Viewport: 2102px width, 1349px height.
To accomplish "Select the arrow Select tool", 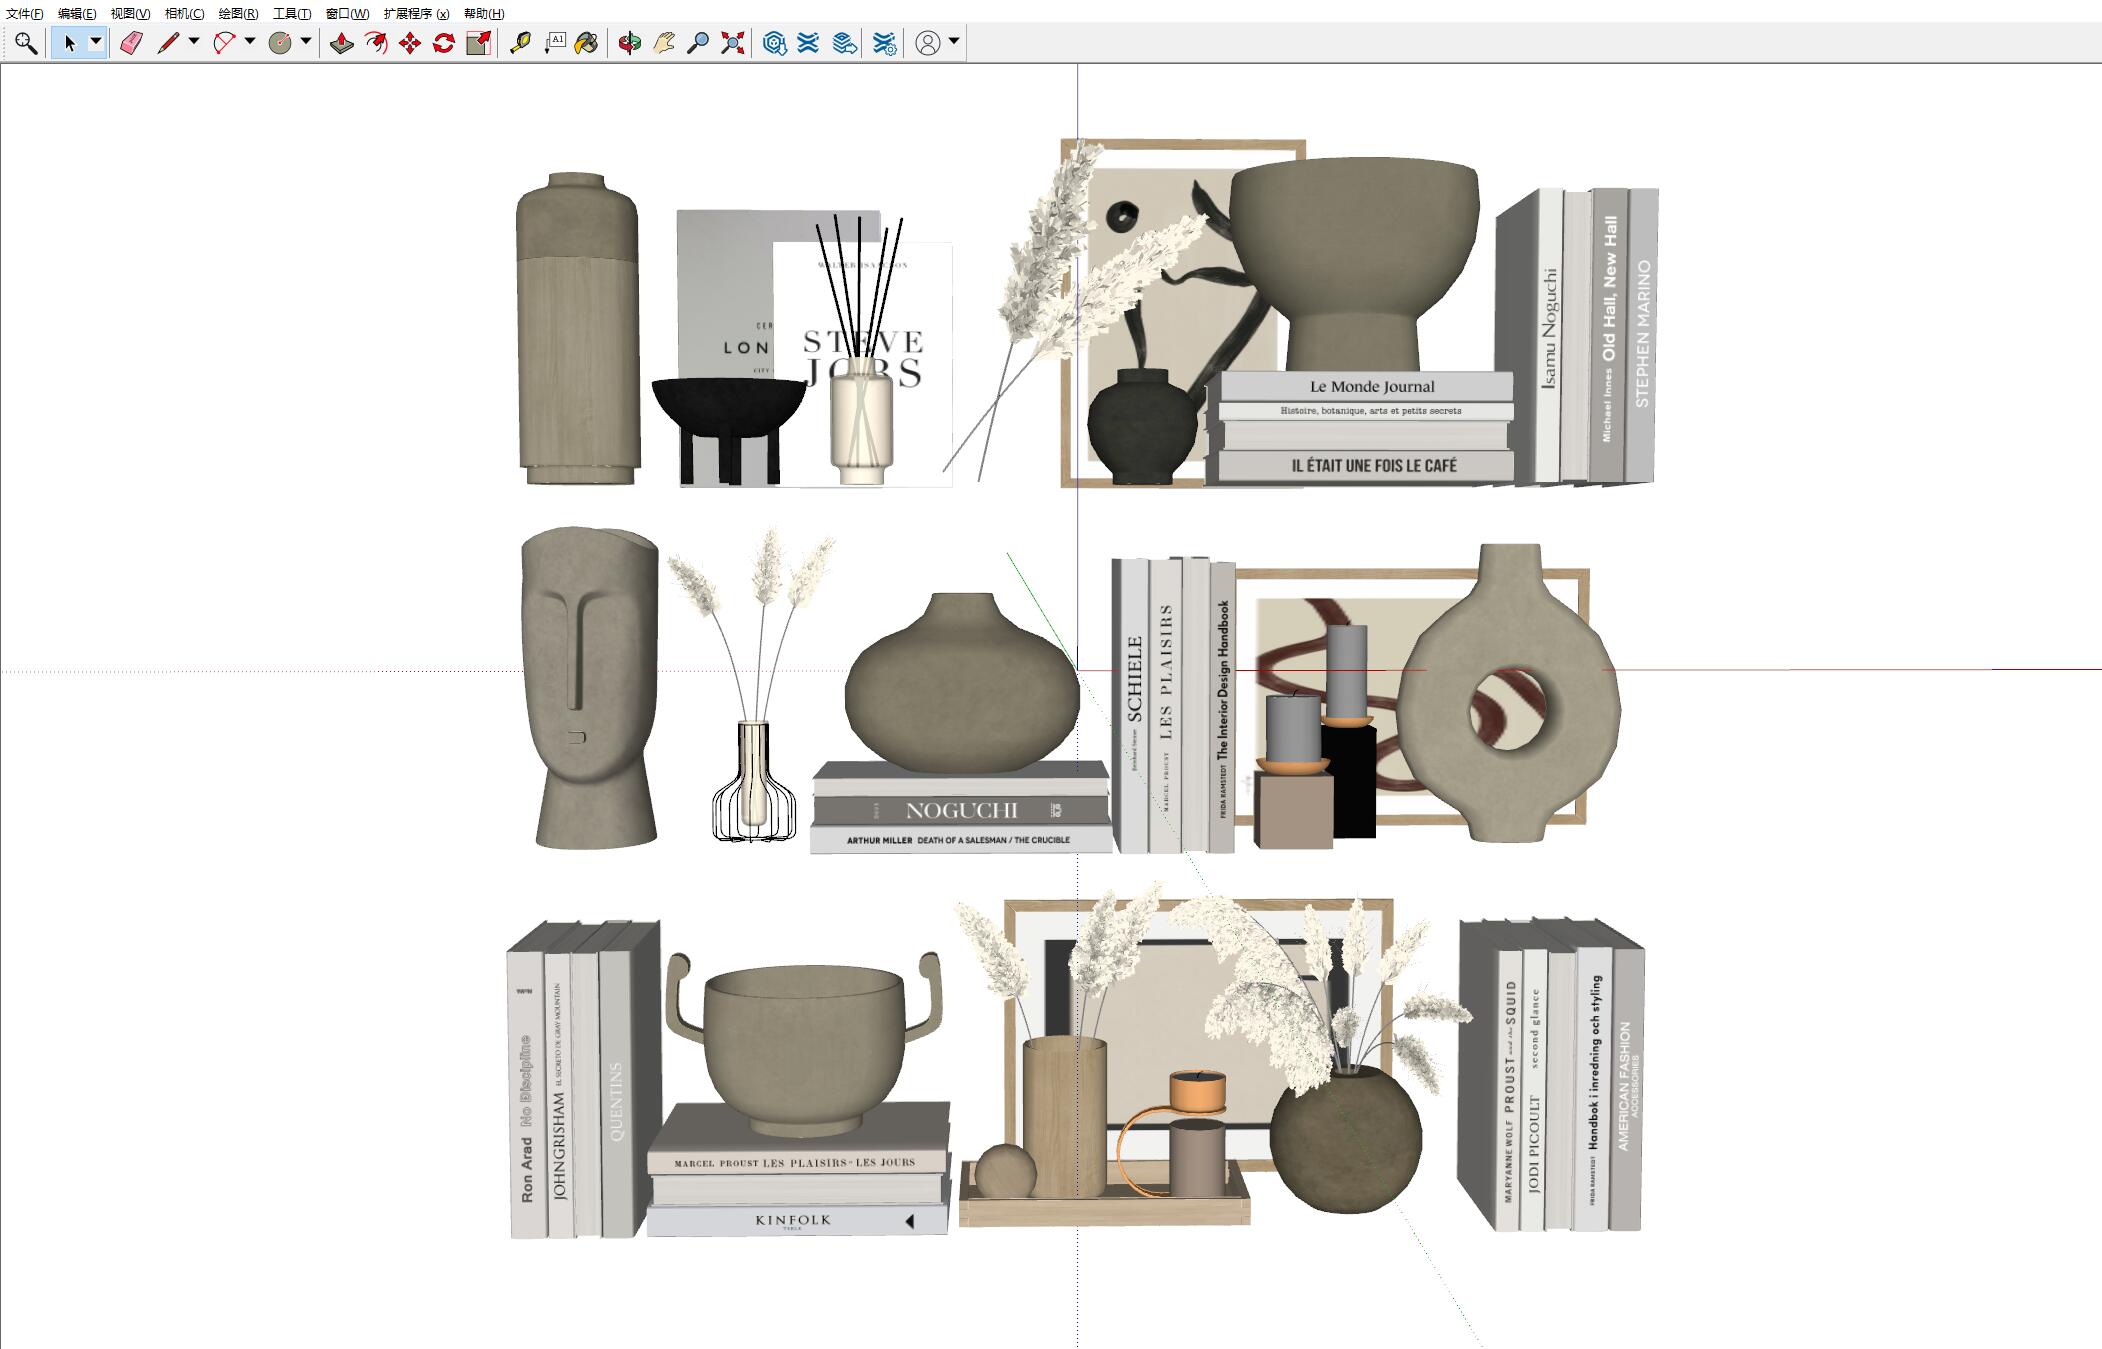I will 70,43.
